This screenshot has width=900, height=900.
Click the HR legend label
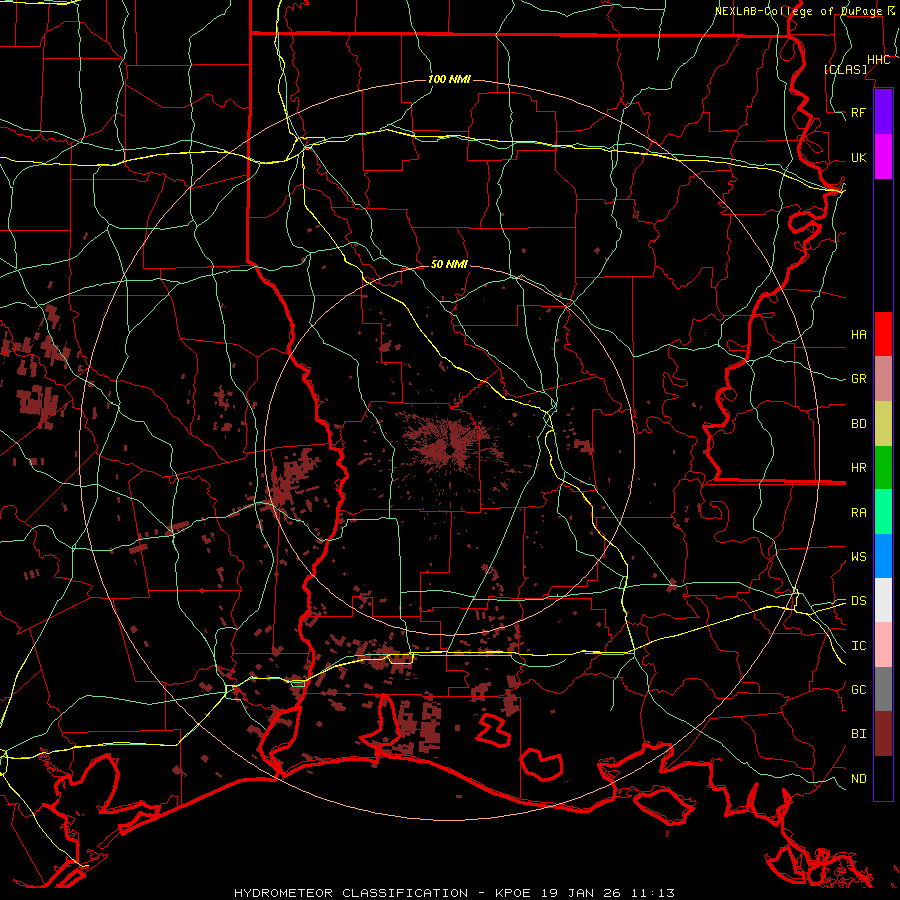click(x=858, y=468)
